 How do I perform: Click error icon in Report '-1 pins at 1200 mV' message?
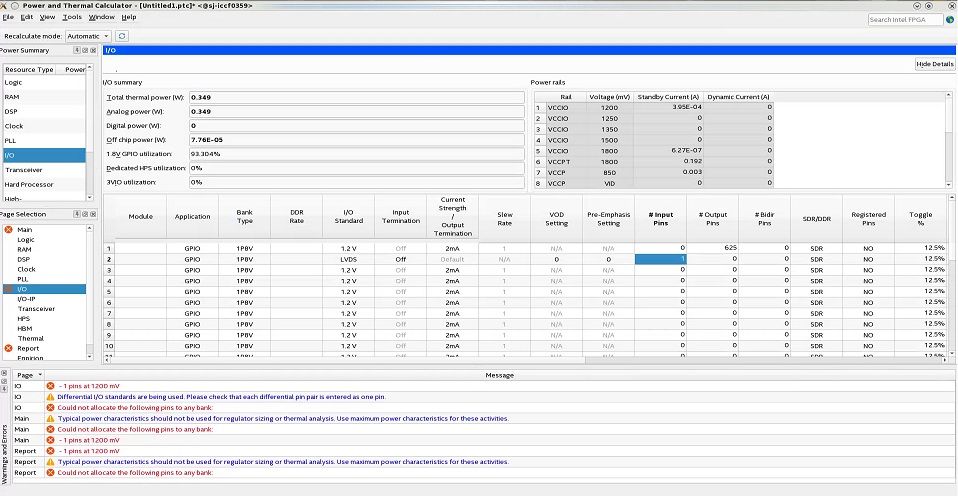pos(50,451)
